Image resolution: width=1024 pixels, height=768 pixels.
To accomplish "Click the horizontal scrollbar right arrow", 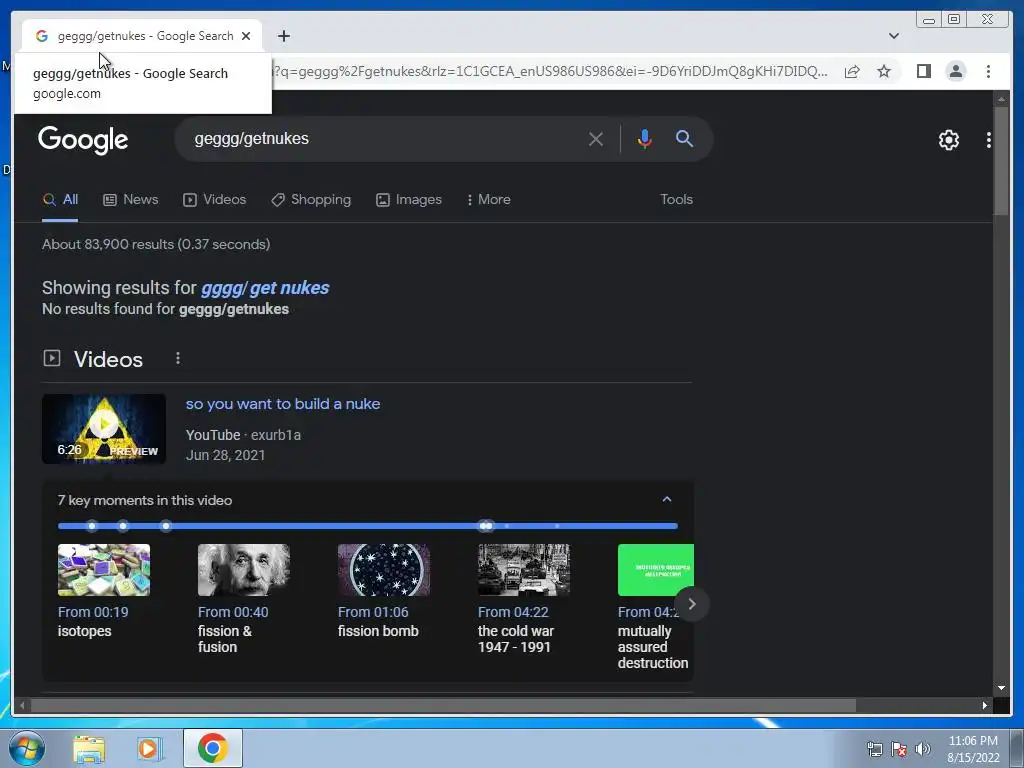I will click(x=985, y=705).
